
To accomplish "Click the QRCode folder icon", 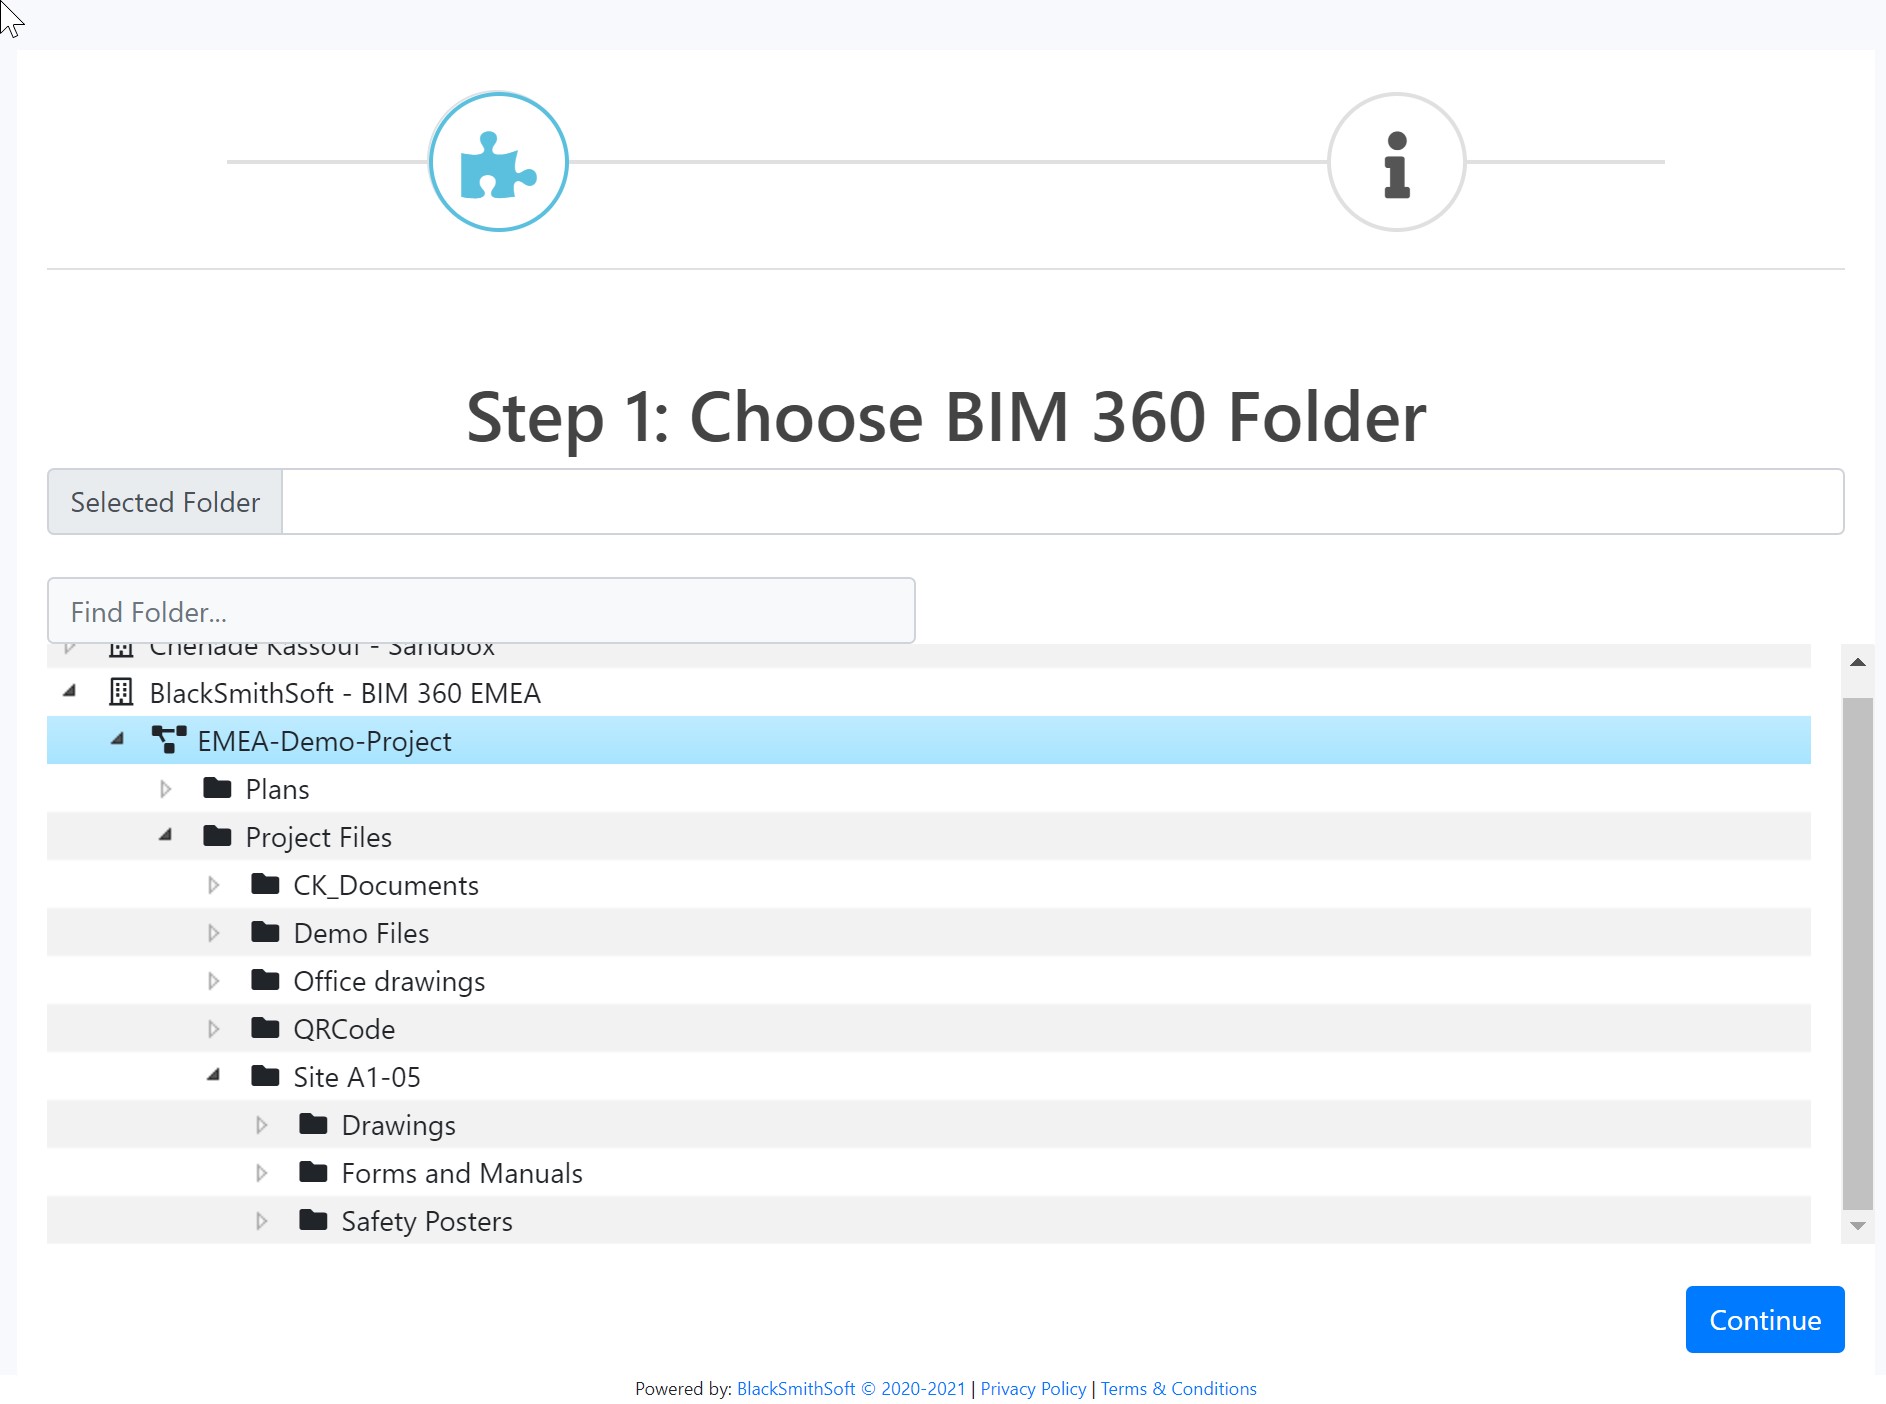I will [x=265, y=1028].
